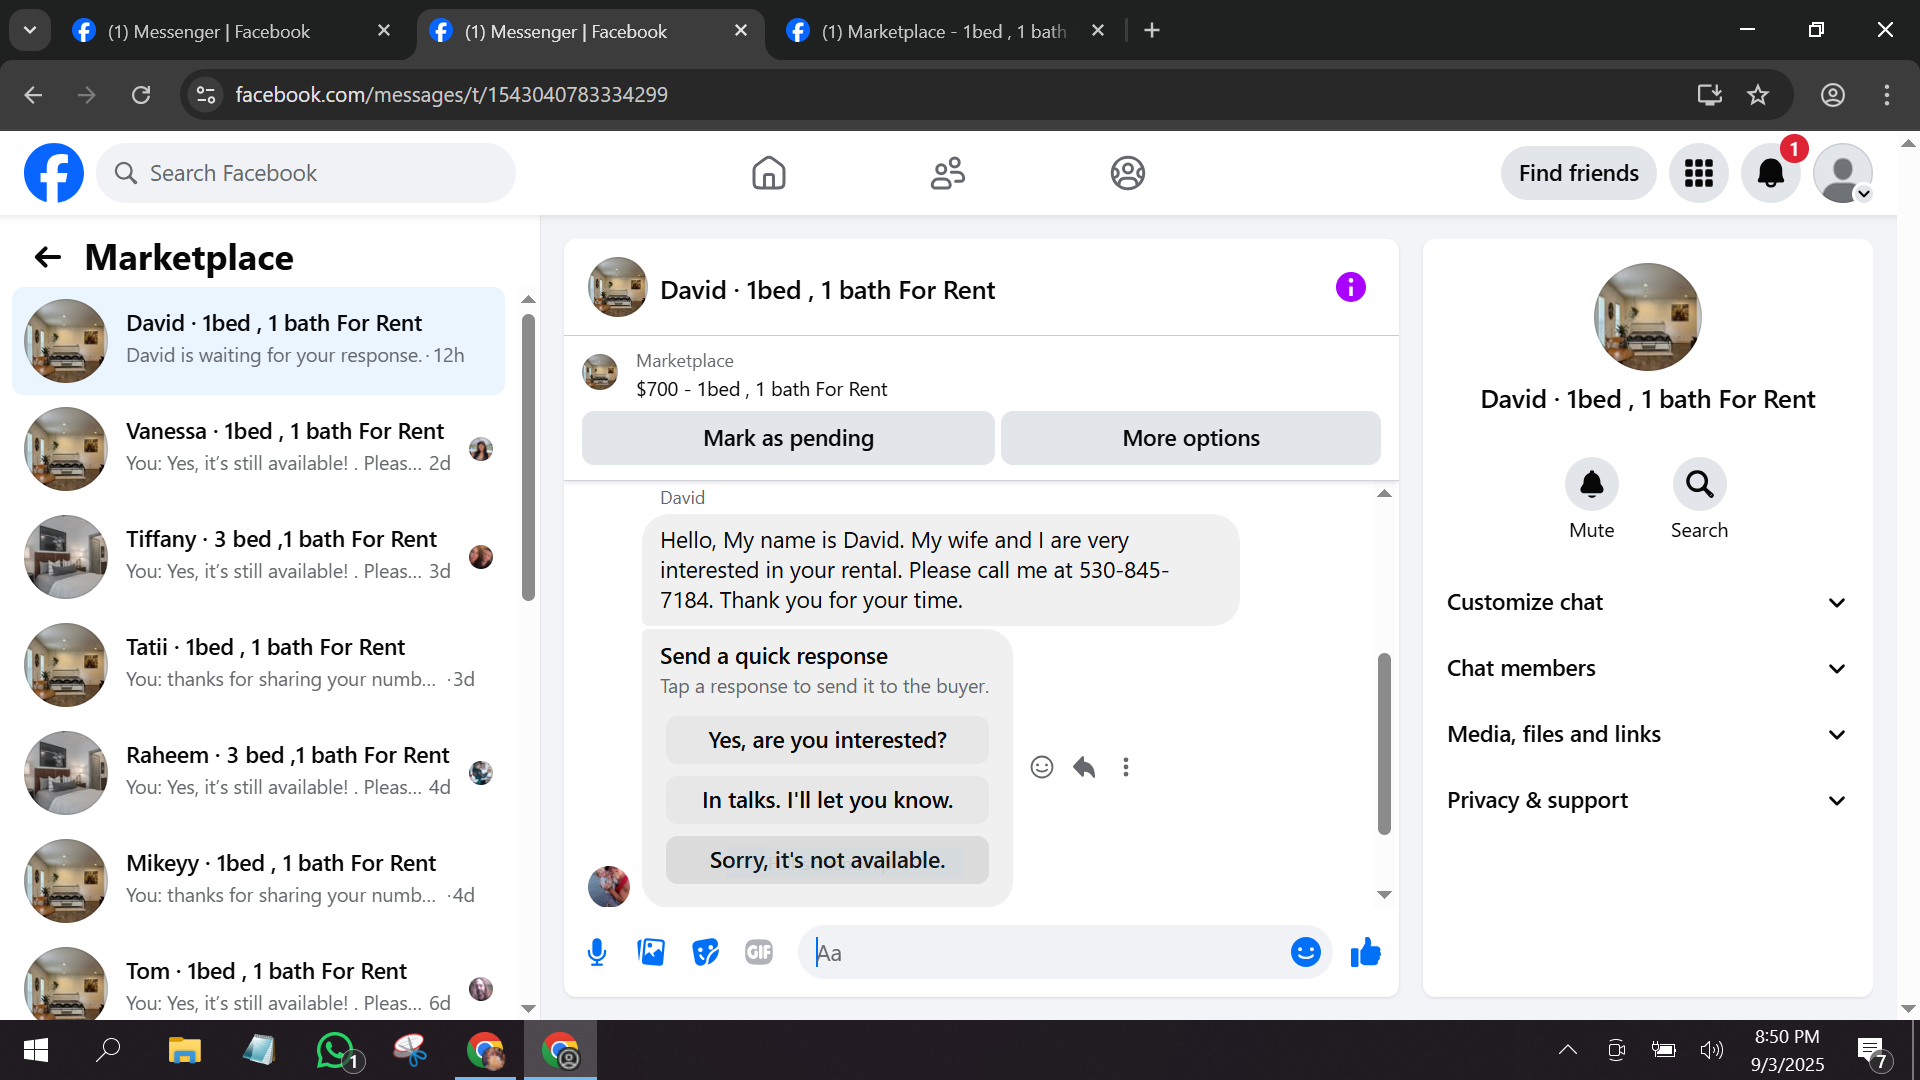Open the account profile avatar menu
This screenshot has width=1920, height=1080.
click(x=1842, y=173)
